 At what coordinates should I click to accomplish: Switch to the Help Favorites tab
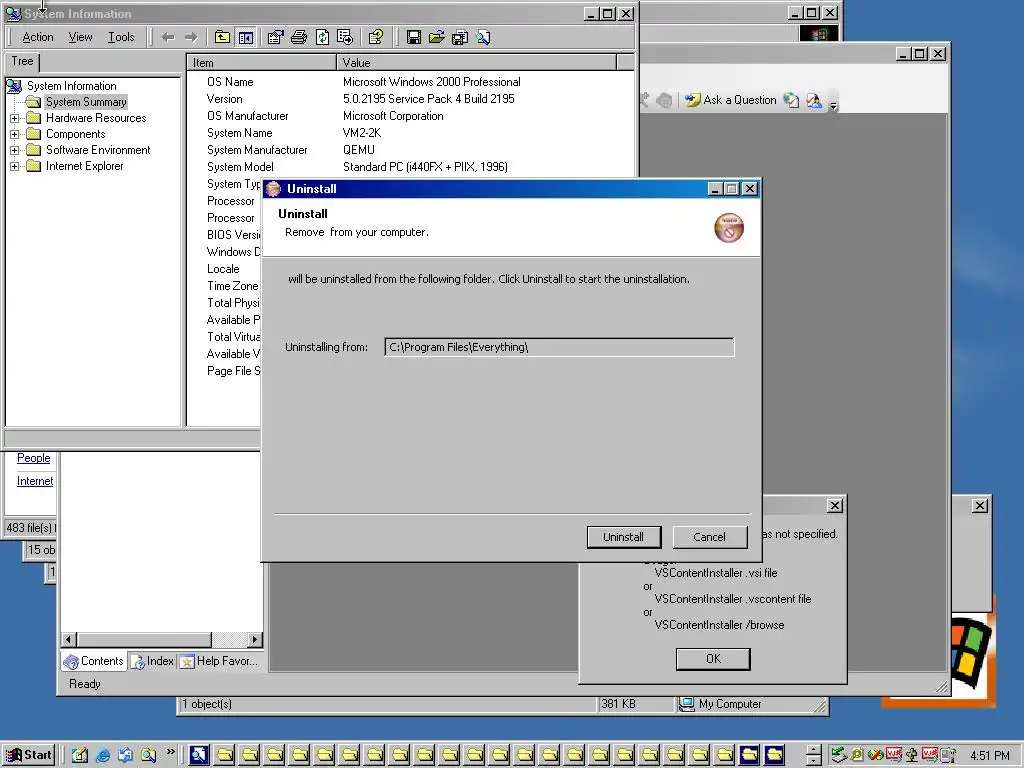tap(220, 662)
